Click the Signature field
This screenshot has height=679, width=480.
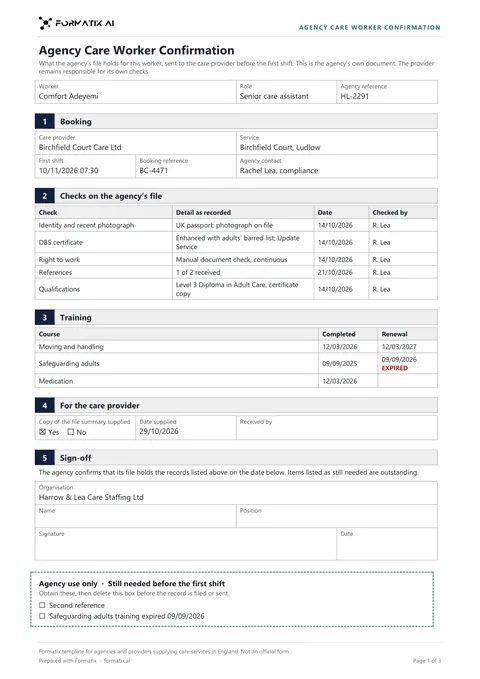click(x=185, y=544)
